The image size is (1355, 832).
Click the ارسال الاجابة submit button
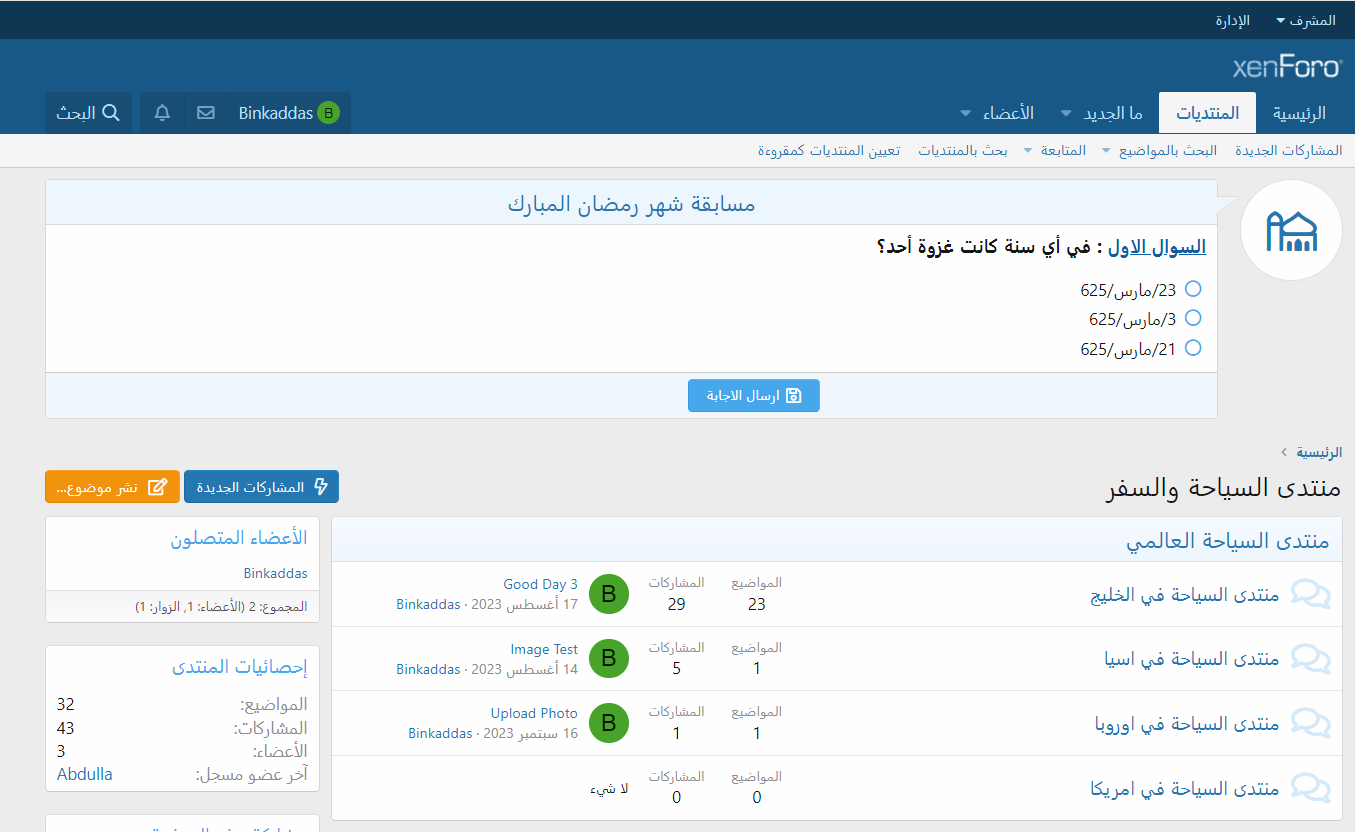pos(753,395)
